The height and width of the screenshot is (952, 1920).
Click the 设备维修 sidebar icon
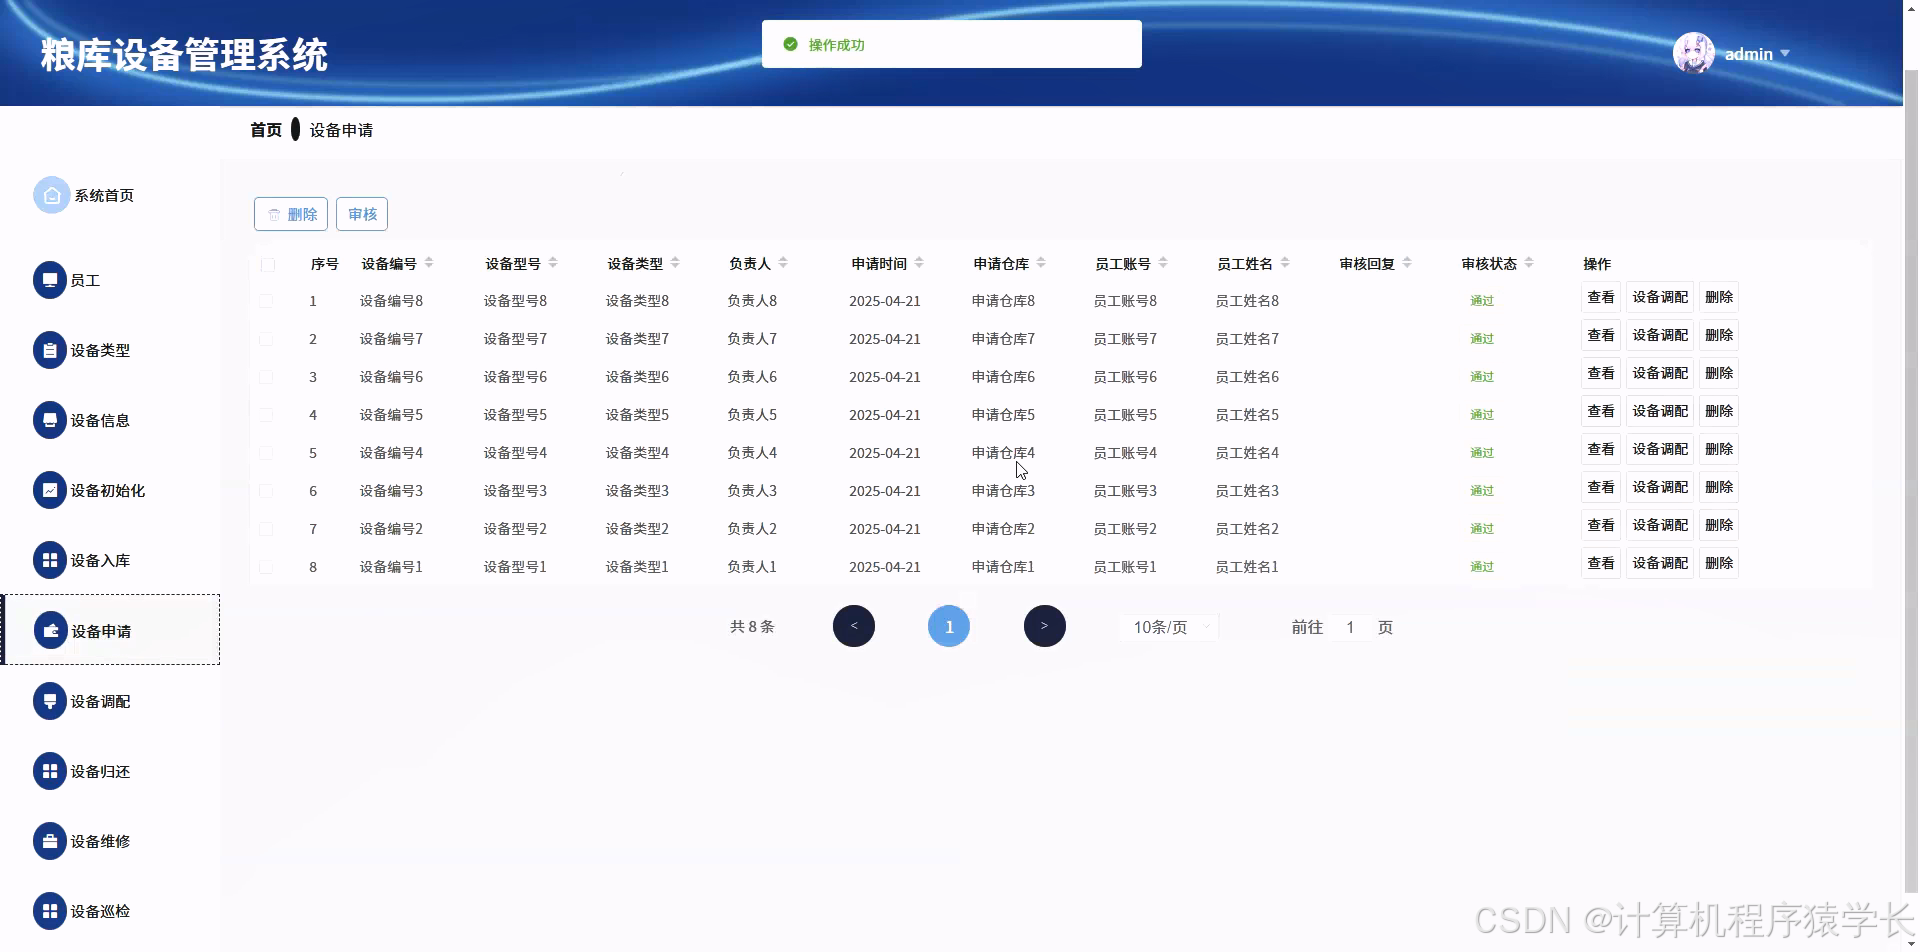[50, 841]
